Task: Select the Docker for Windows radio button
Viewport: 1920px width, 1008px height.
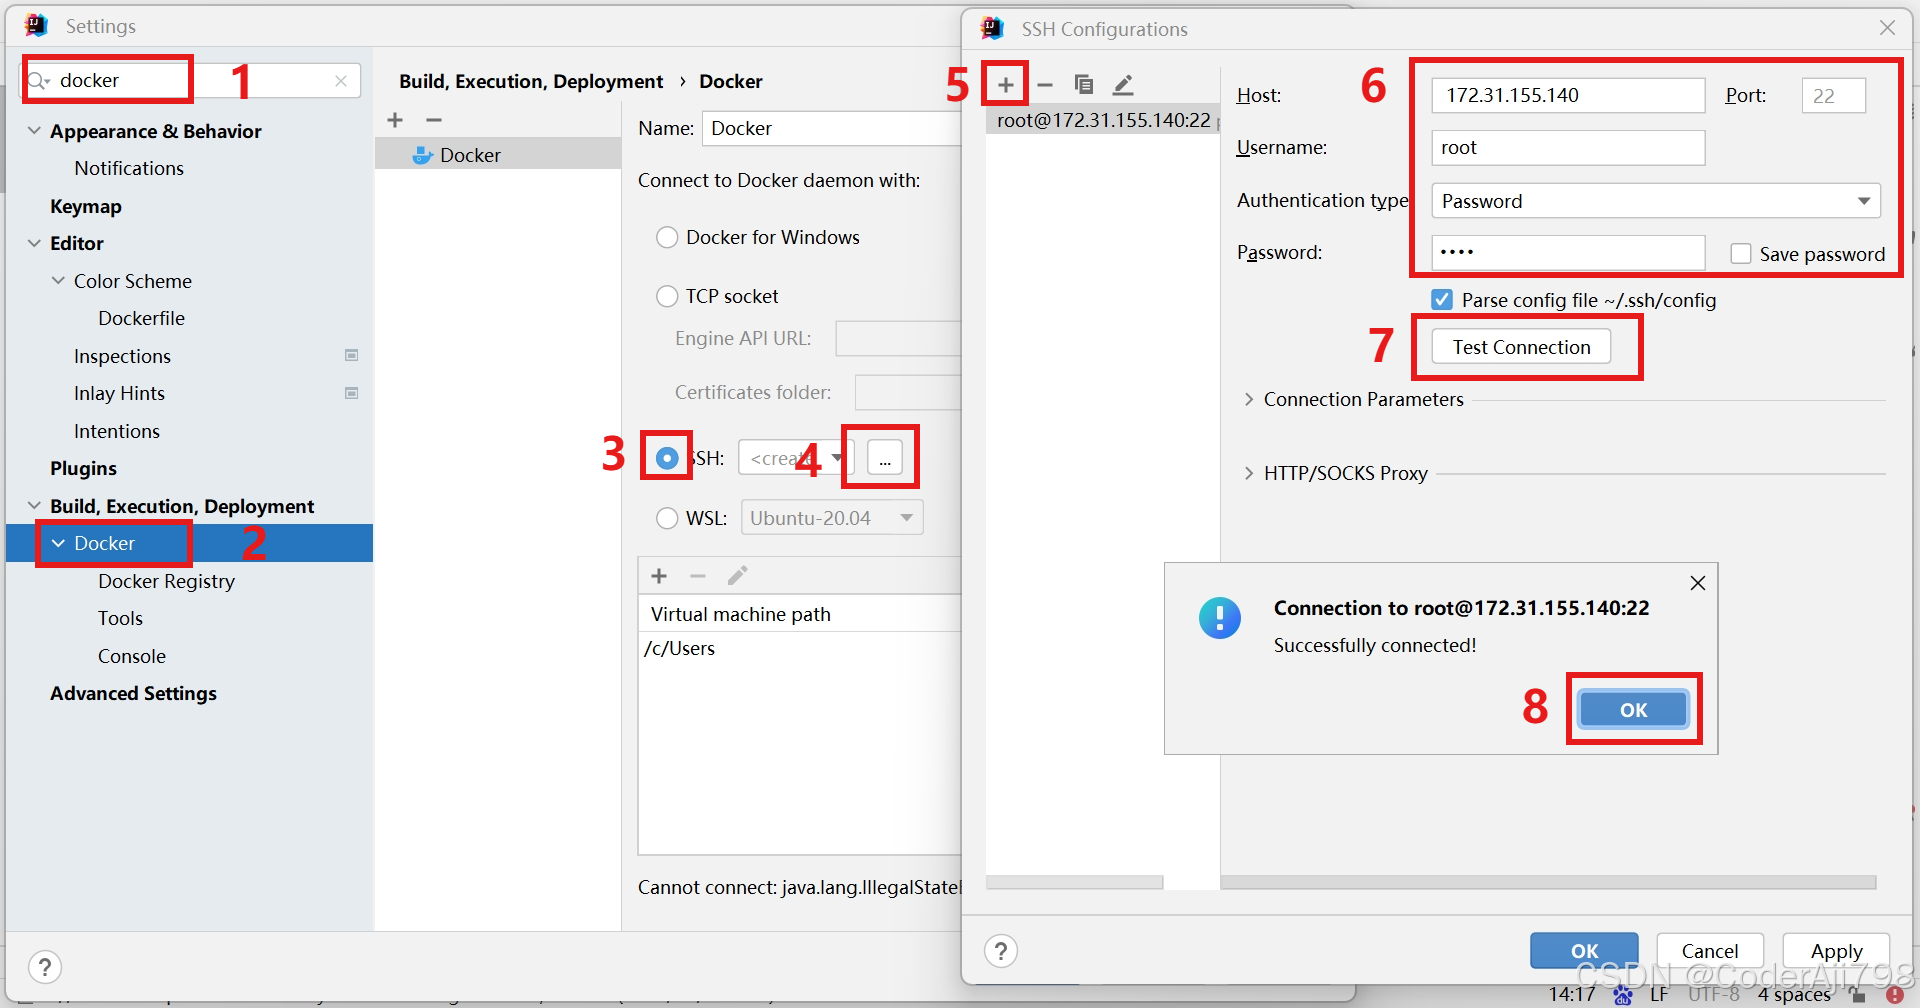Action: pyautogui.click(x=667, y=238)
